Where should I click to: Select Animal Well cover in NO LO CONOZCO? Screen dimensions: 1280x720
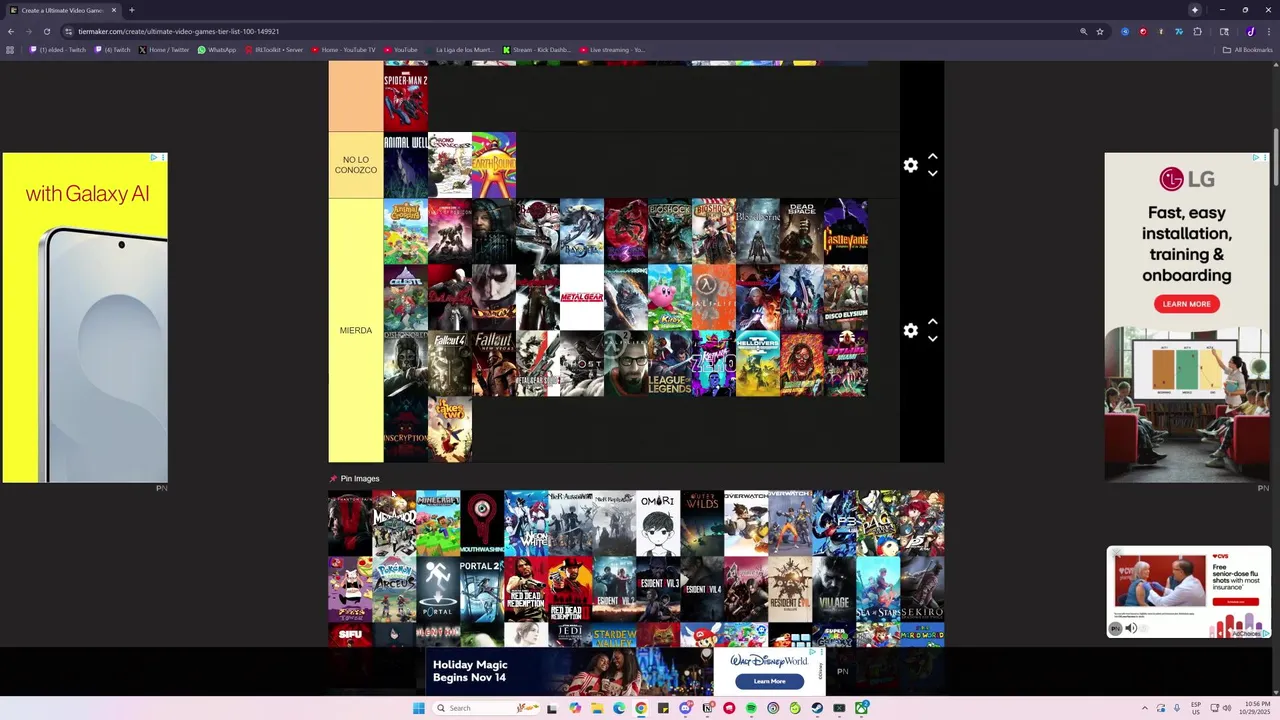tap(406, 165)
